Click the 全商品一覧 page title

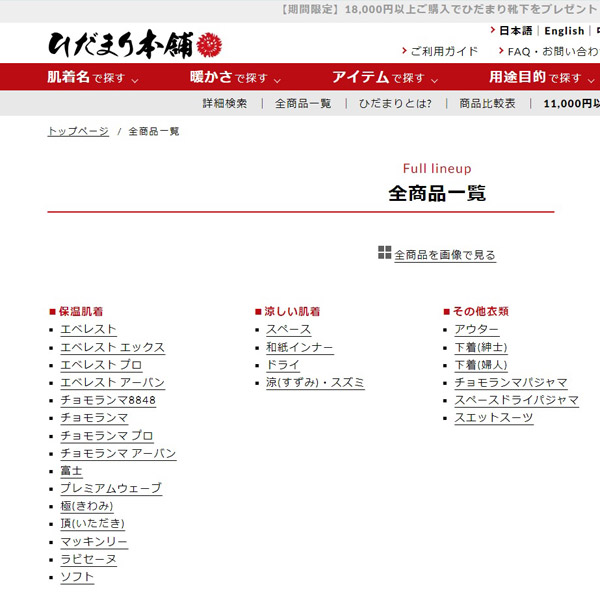coord(437,193)
